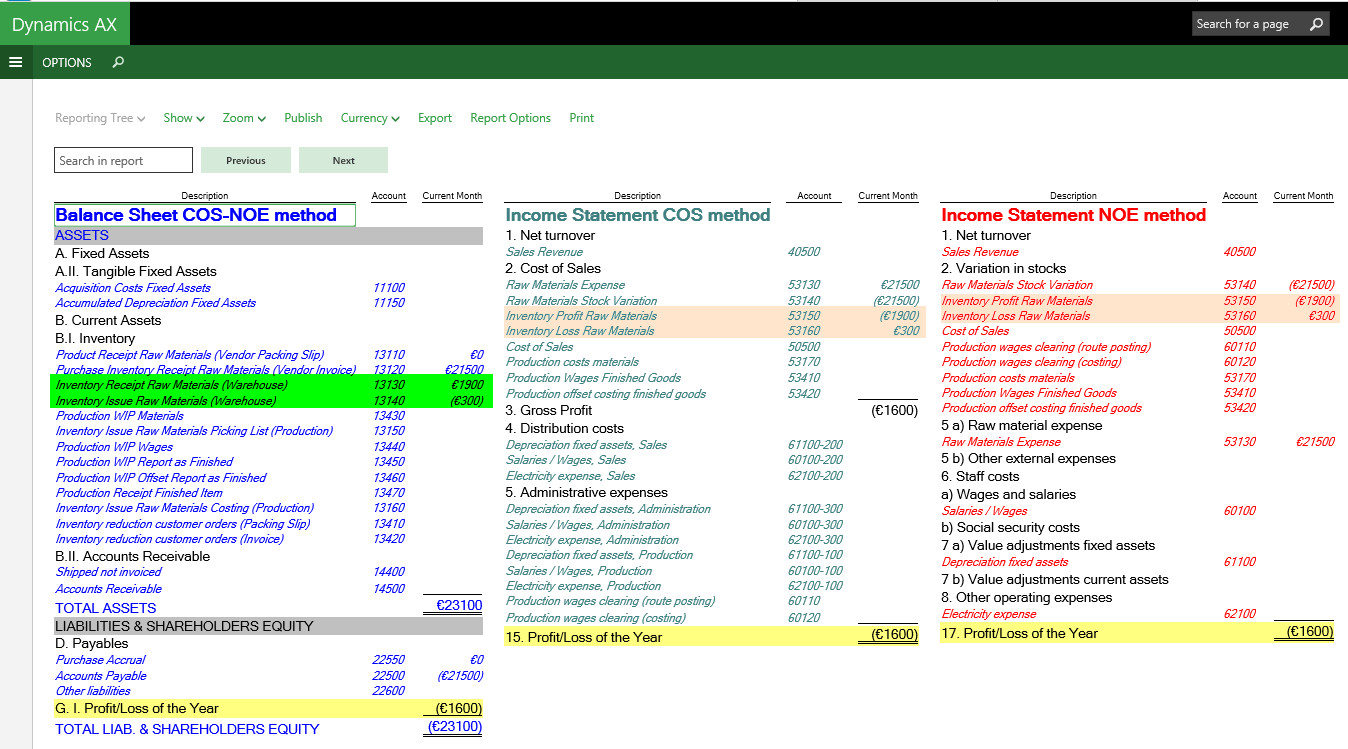The image size is (1348, 749).
Task: Select Balance Sheet COS-NOE method title cell
Action: [x=204, y=215]
